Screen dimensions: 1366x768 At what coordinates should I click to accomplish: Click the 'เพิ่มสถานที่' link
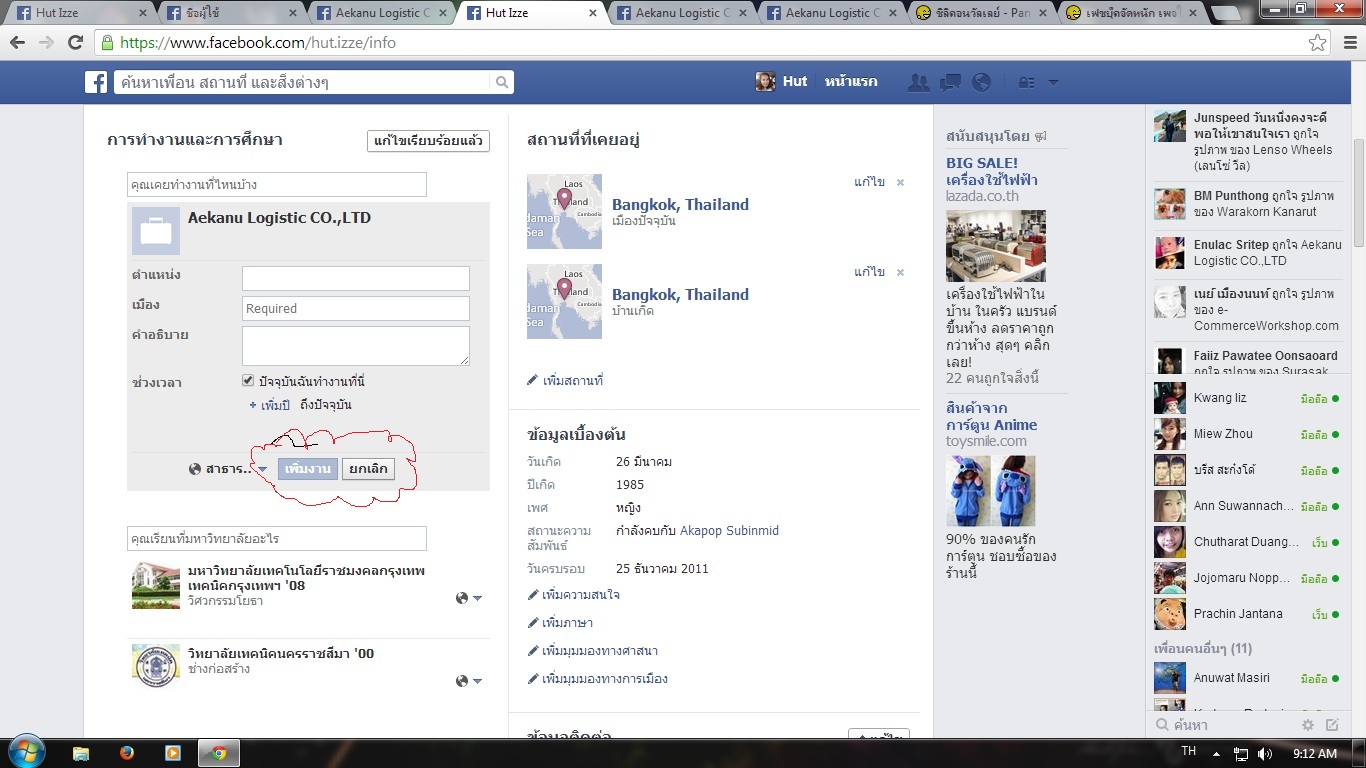(x=565, y=381)
